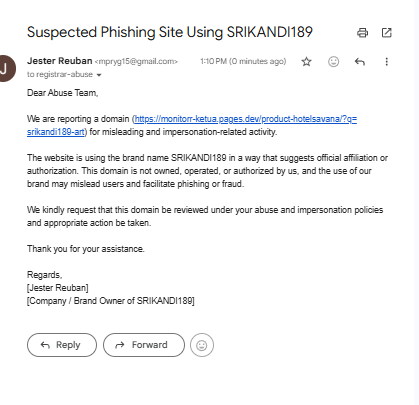Click the sender name Jester Reuban
The image size is (419, 405).
pos(60,61)
